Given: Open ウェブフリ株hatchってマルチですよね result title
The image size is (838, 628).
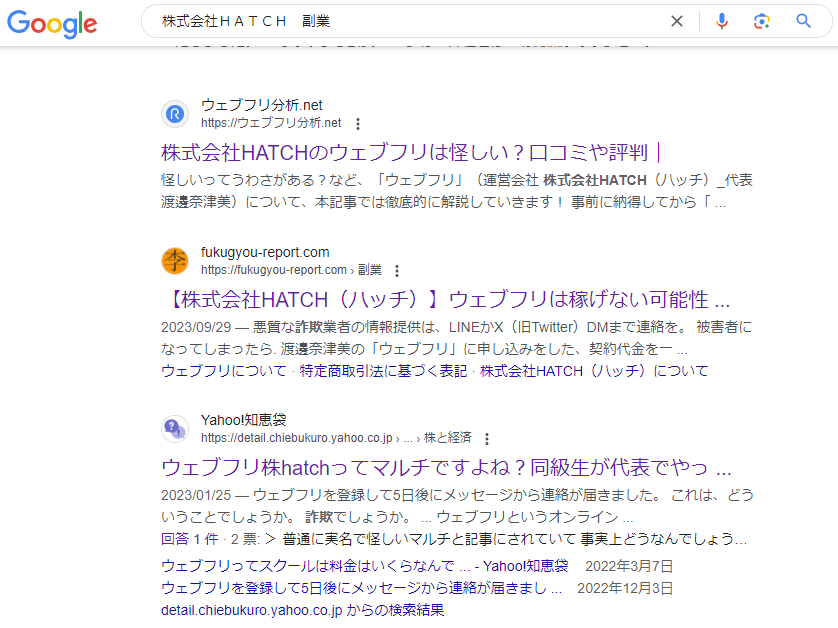Looking at the screenshot, I should (445, 468).
